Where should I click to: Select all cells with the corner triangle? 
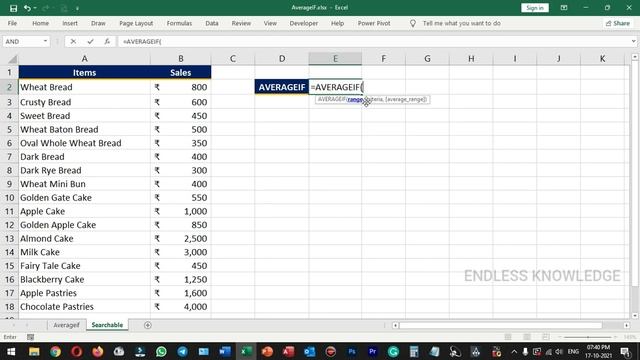pos(12,59)
